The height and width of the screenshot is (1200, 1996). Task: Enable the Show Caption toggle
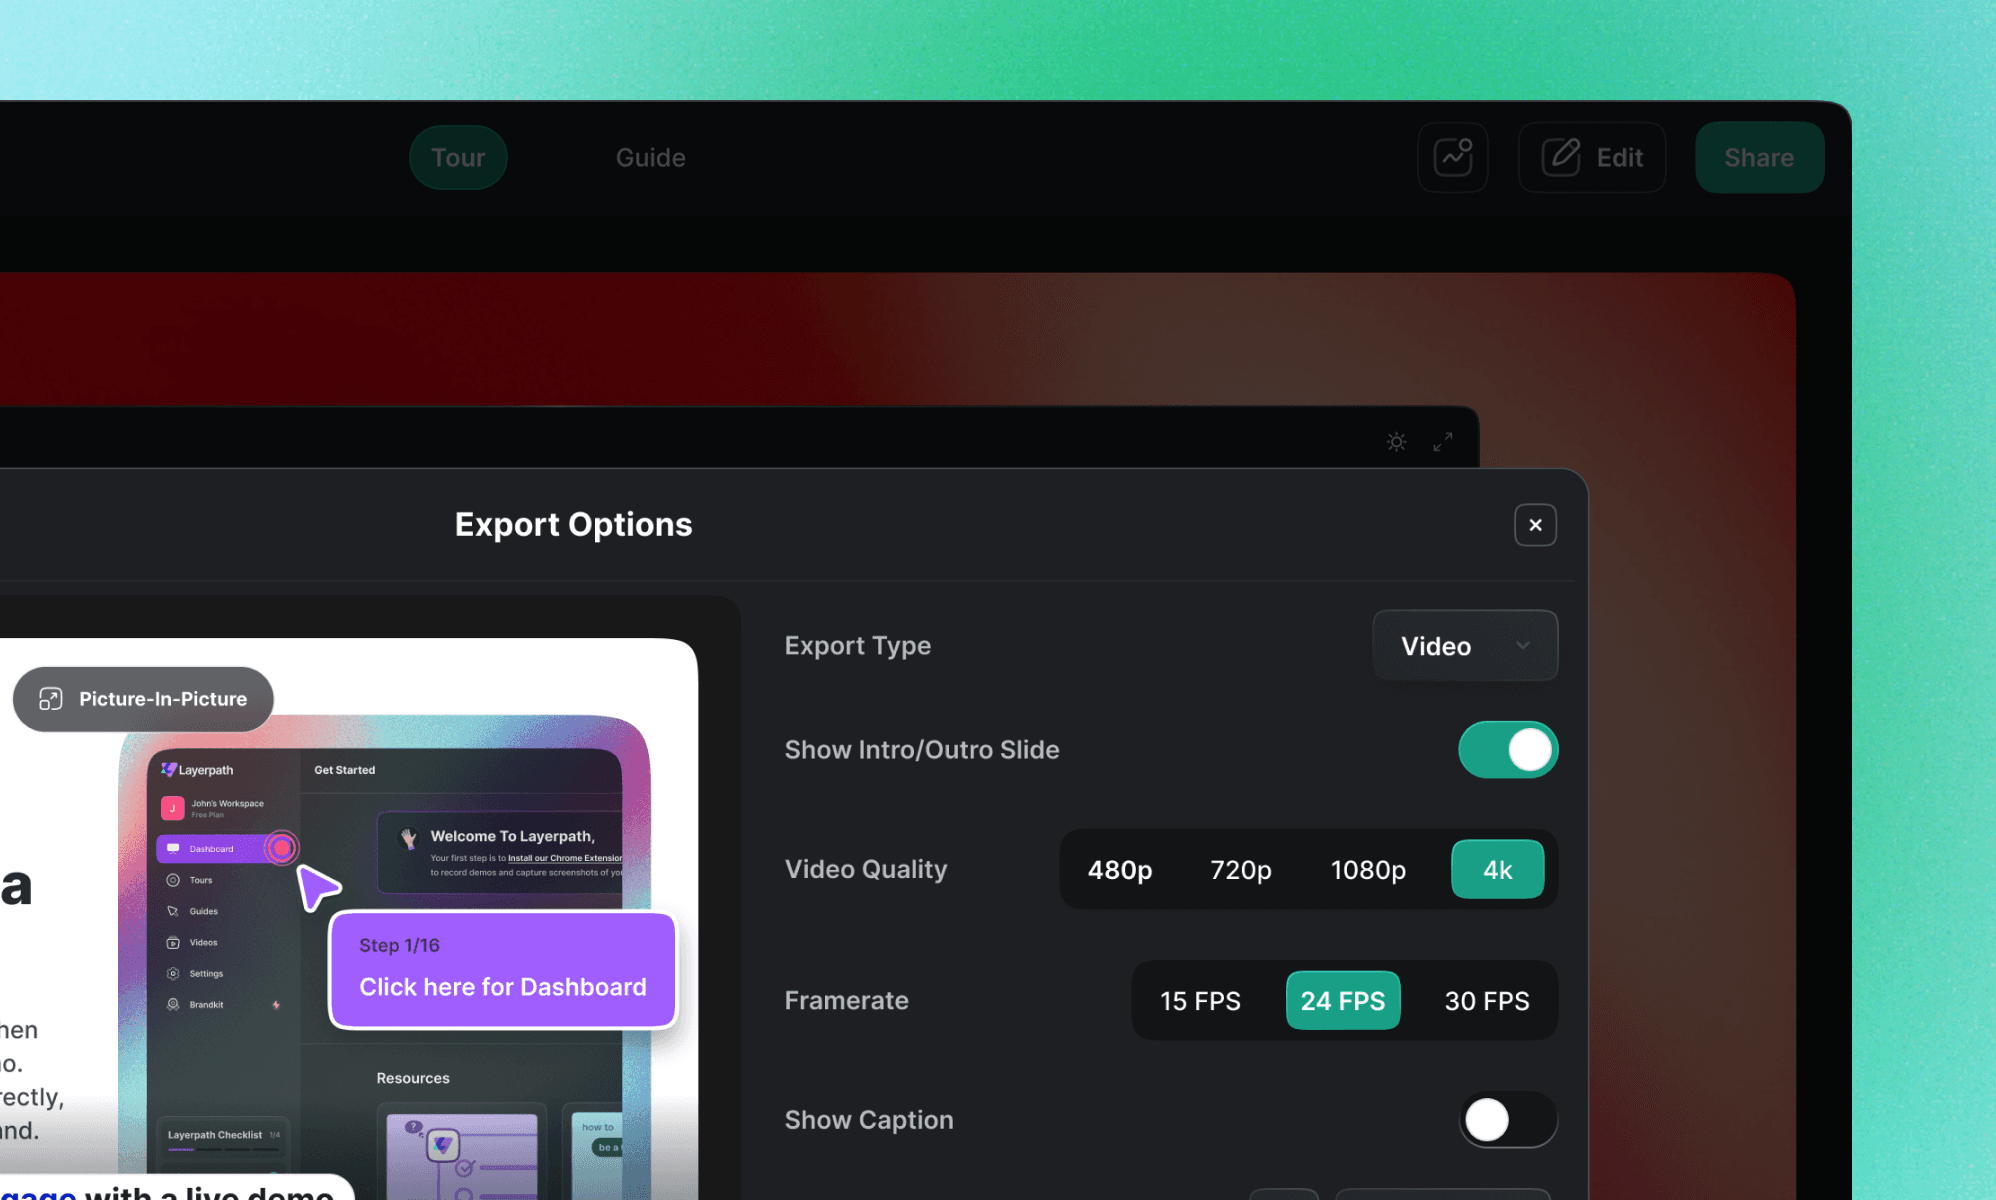(1508, 1120)
